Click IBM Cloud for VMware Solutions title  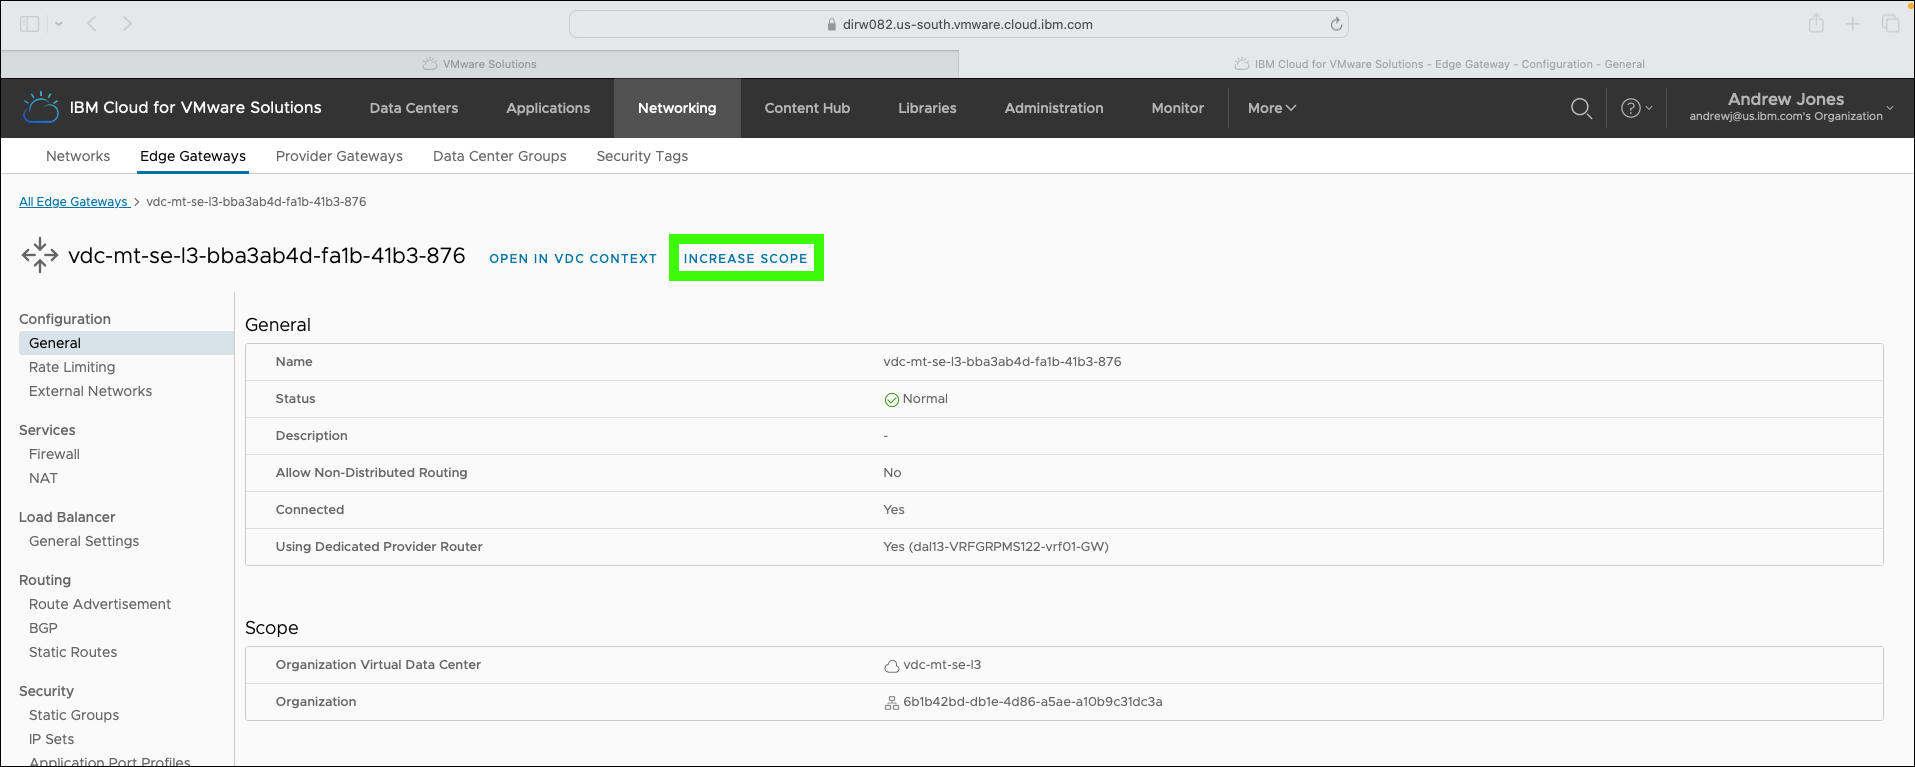(x=195, y=107)
